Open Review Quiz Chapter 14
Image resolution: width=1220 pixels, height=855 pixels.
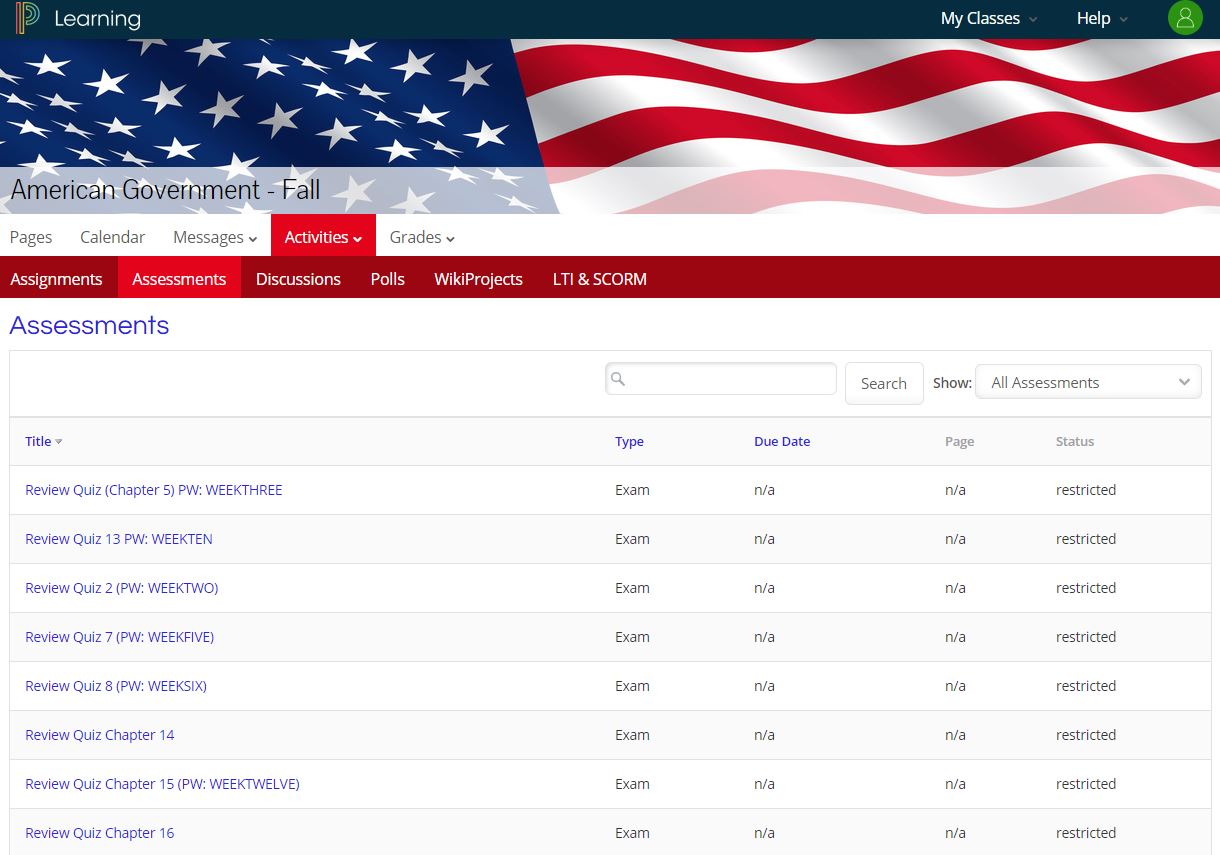coord(100,735)
